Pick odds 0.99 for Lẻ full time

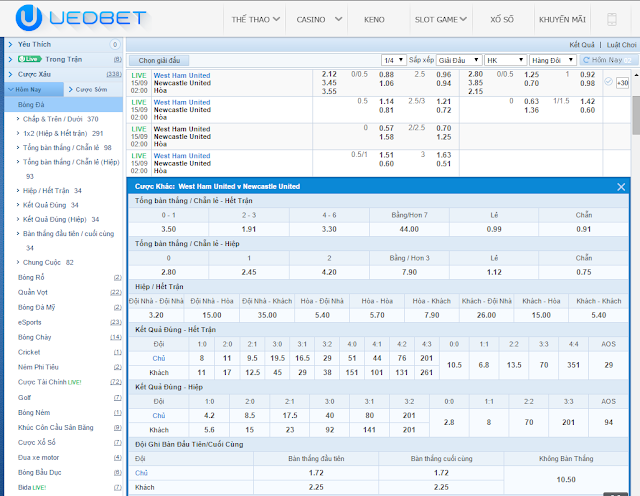pyautogui.click(x=494, y=229)
